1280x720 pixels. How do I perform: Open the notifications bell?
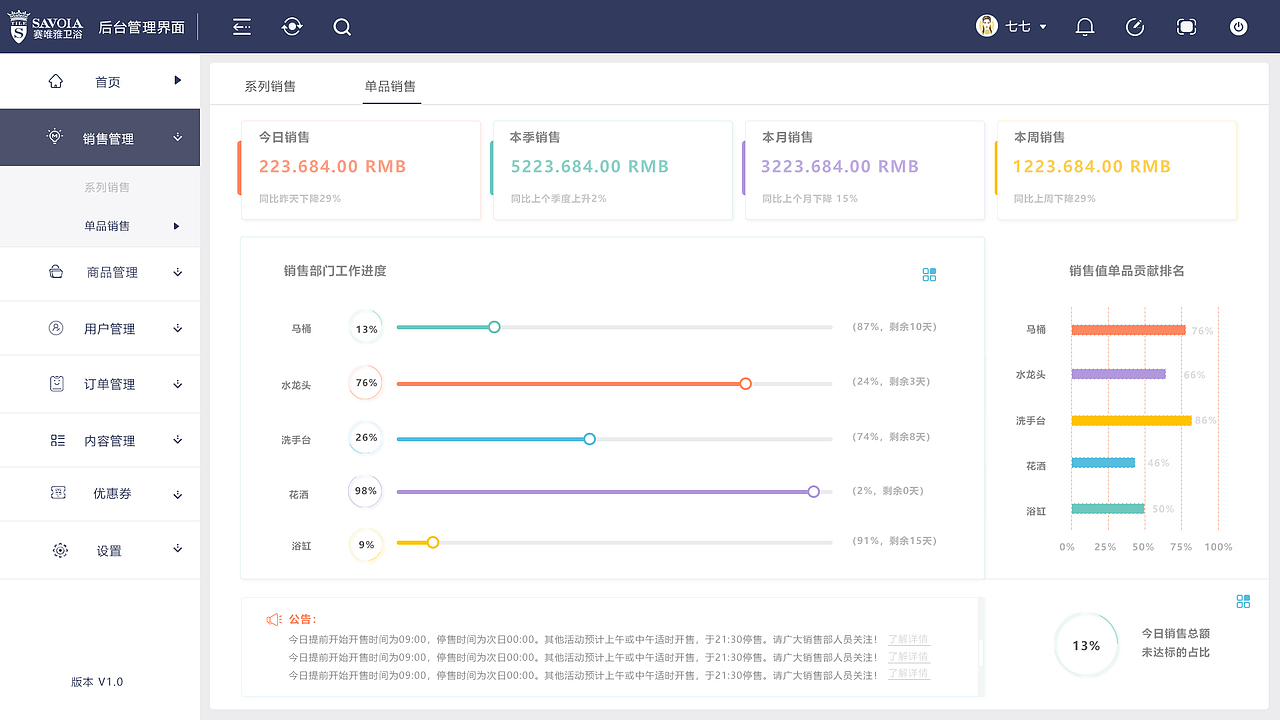[1085, 27]
